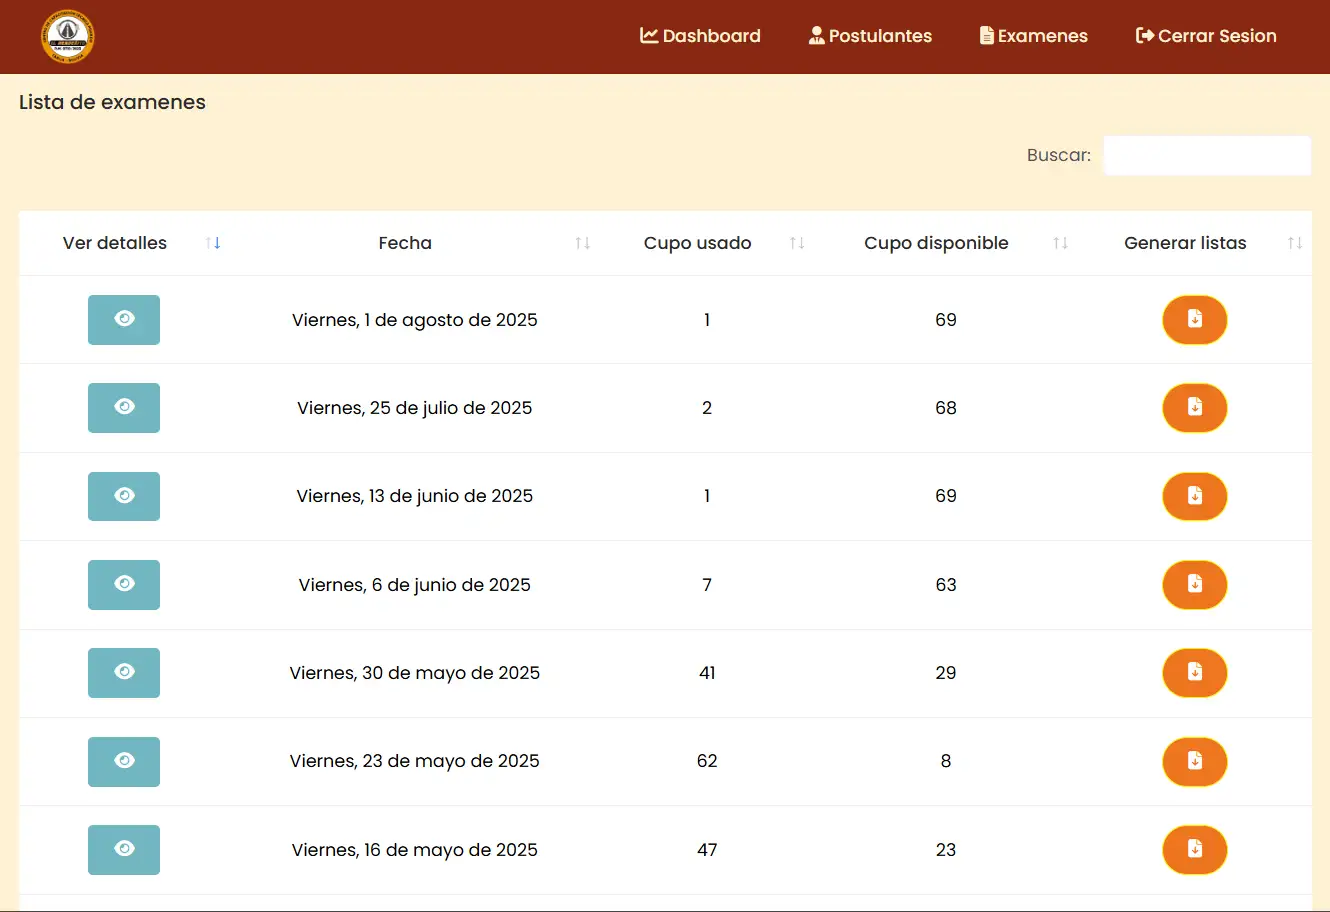Click the cupo usado value 47
Viewport: 1330px width, 912px height.
click(x=707, y=850)
